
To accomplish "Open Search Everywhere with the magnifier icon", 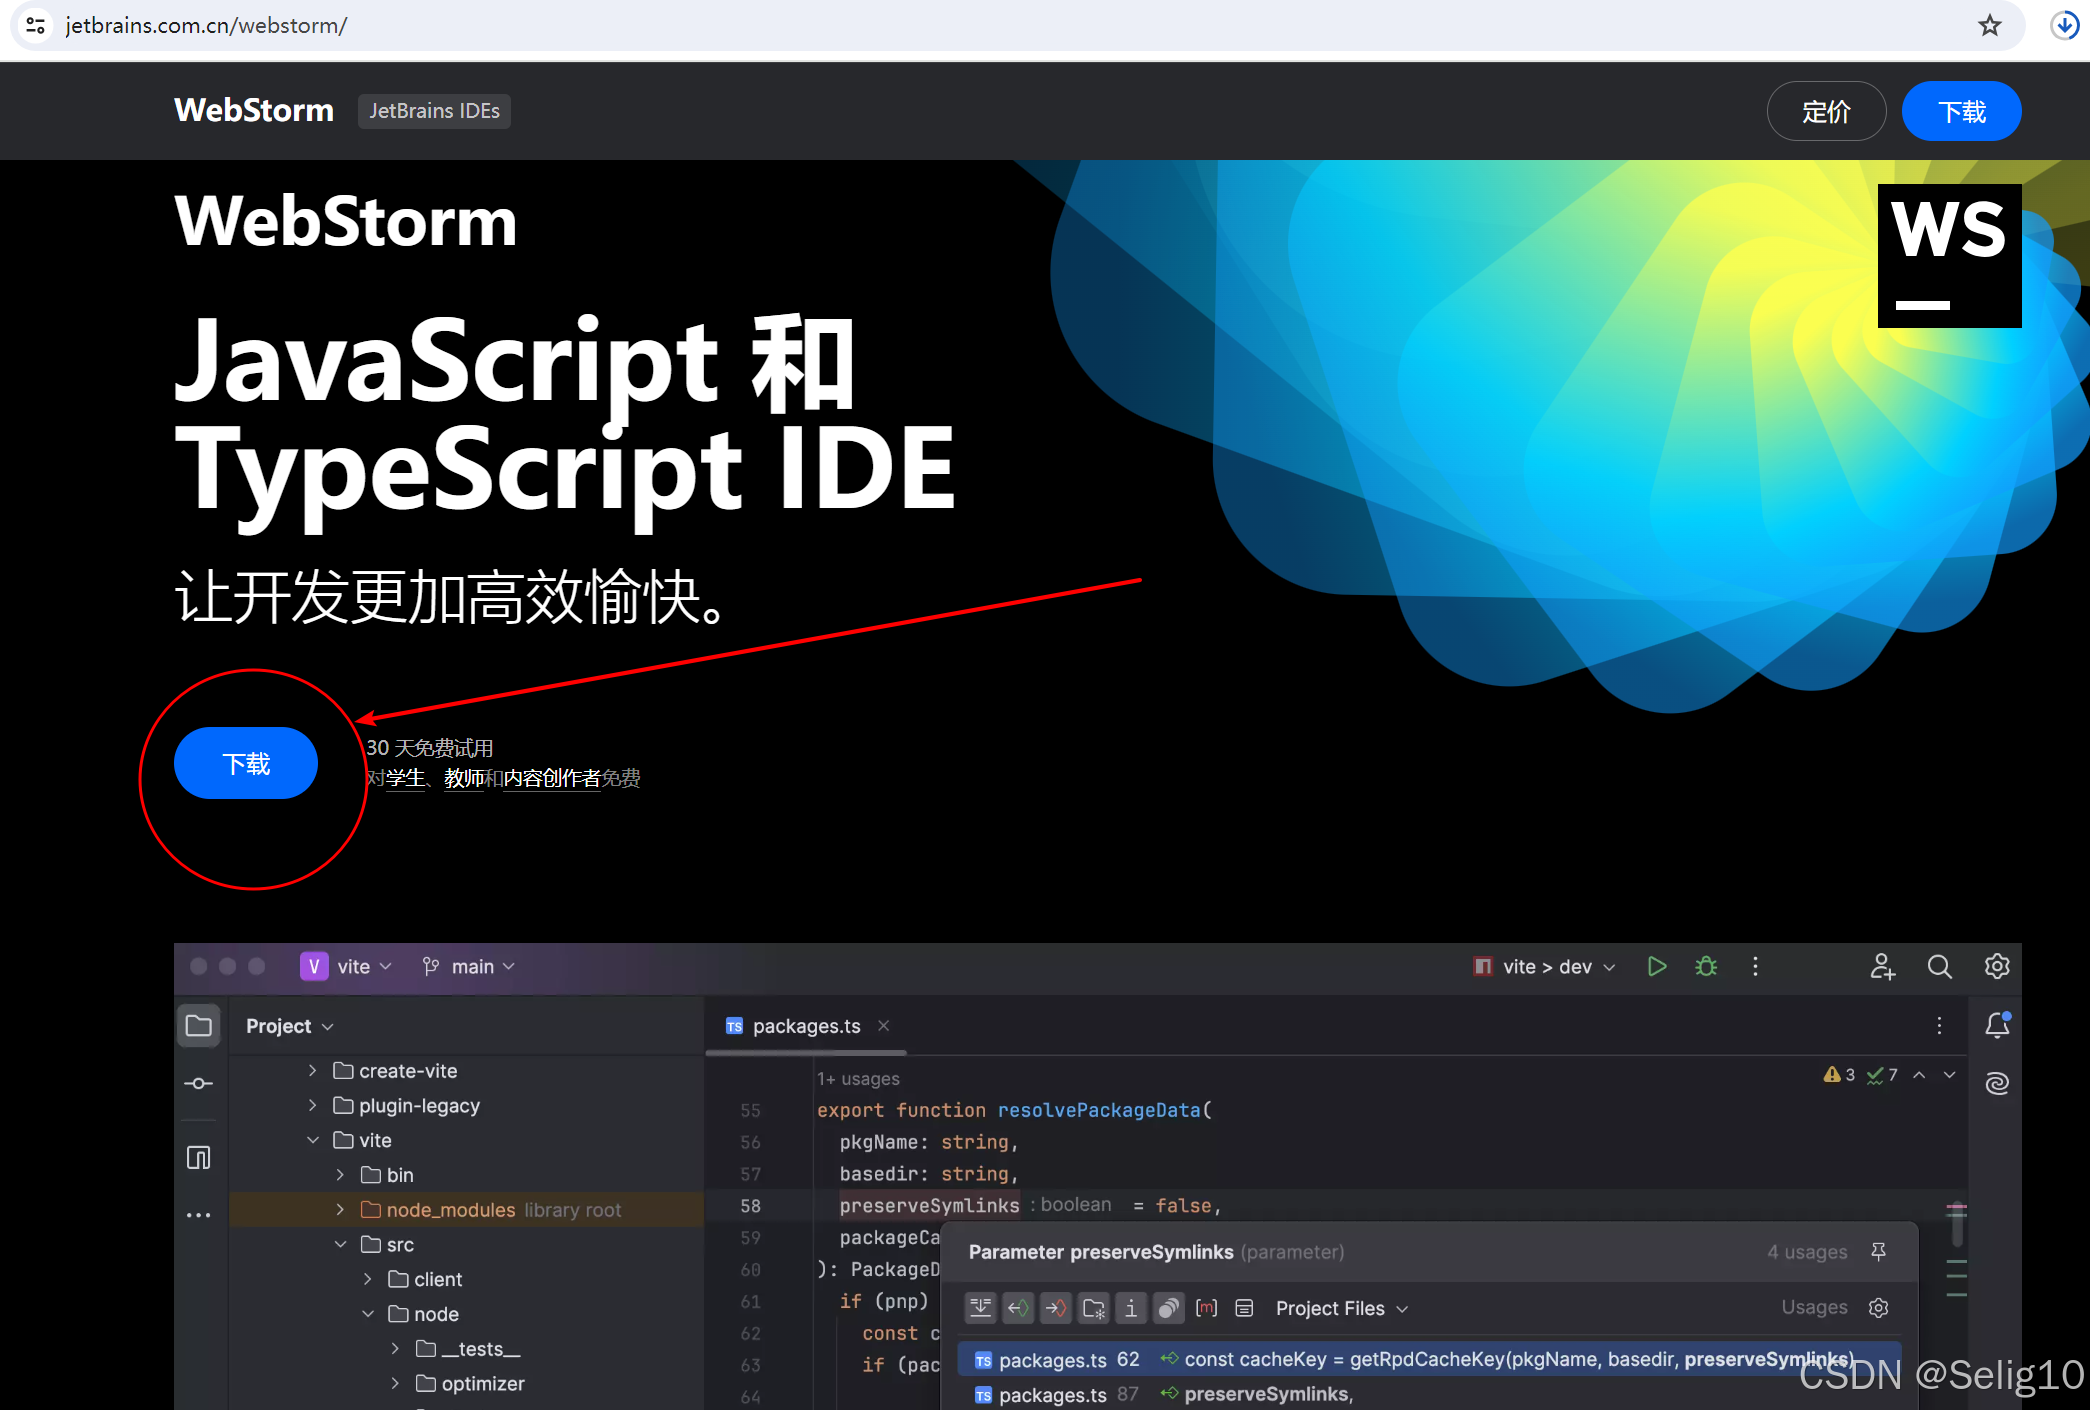I will [x=1939, y=966].
